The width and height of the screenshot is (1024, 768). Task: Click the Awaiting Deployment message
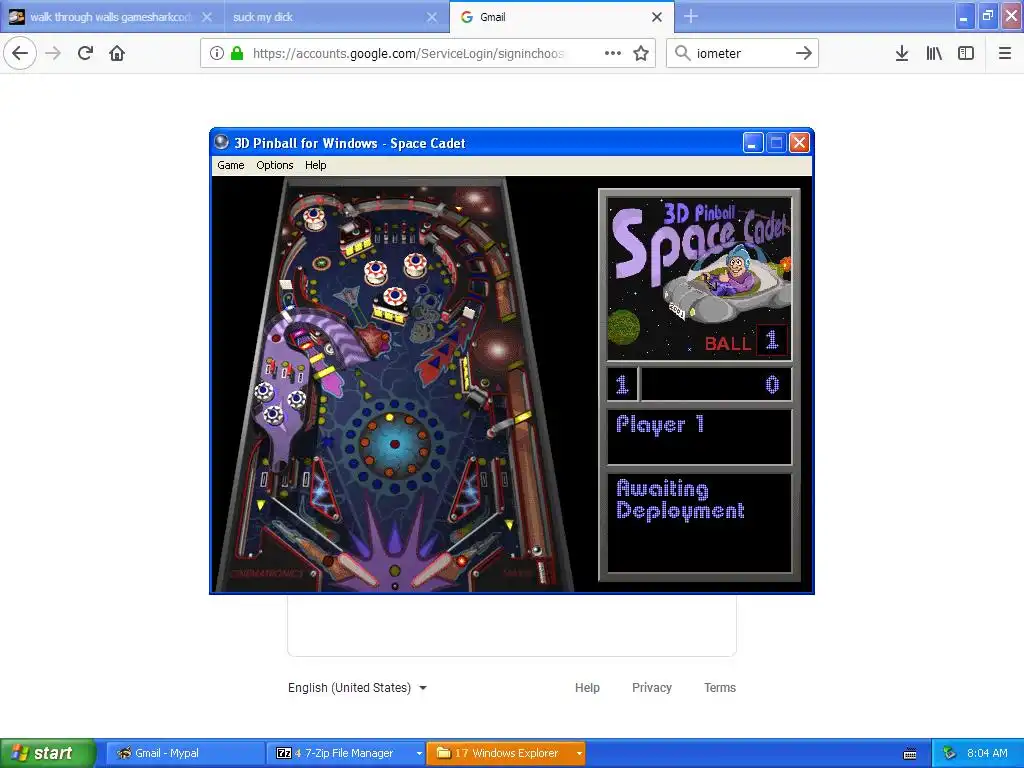[x=680, y=500]
